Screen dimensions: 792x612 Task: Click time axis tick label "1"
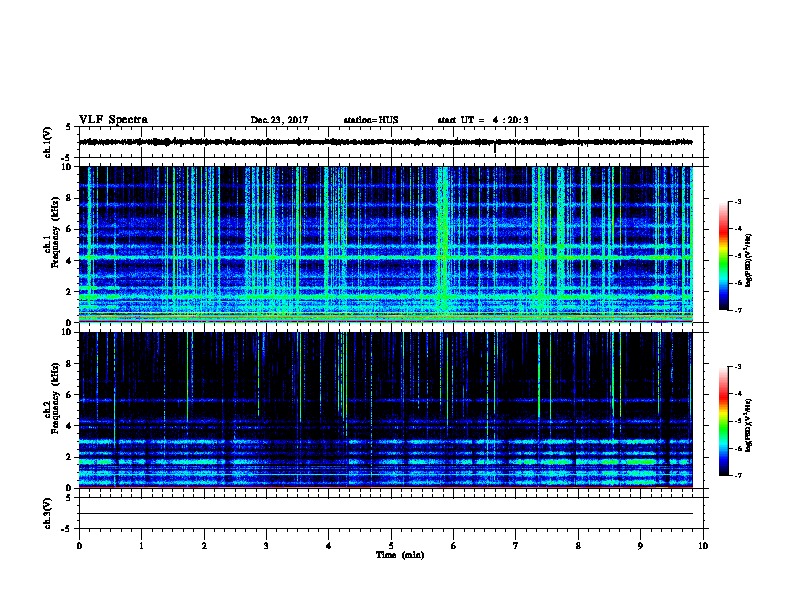(141, 546)
